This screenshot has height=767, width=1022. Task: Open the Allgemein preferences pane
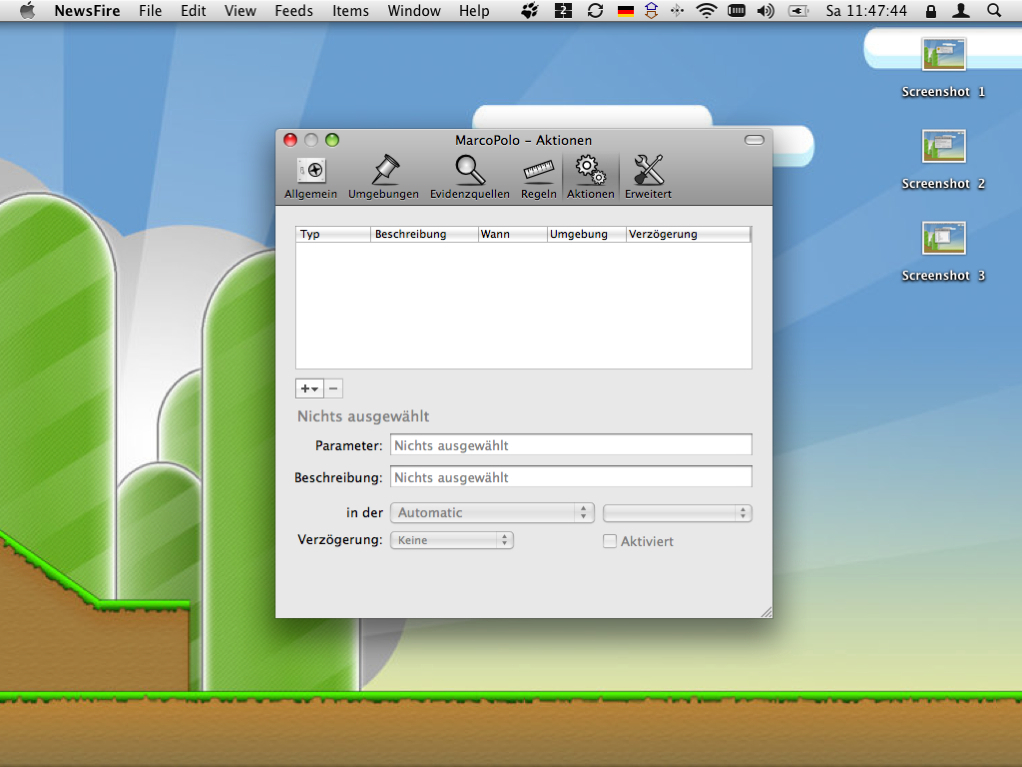[311, 177]
